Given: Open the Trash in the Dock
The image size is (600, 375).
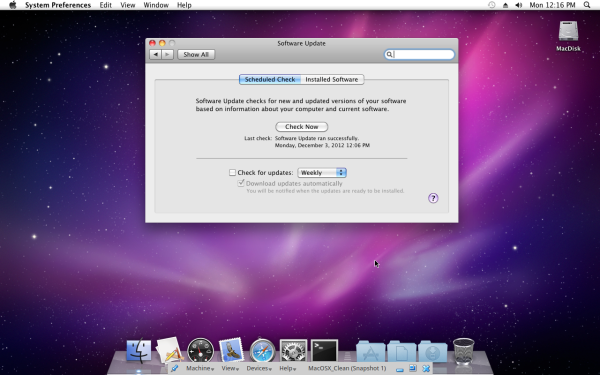Looking at the screenshot, I should (x=463, y=351).
